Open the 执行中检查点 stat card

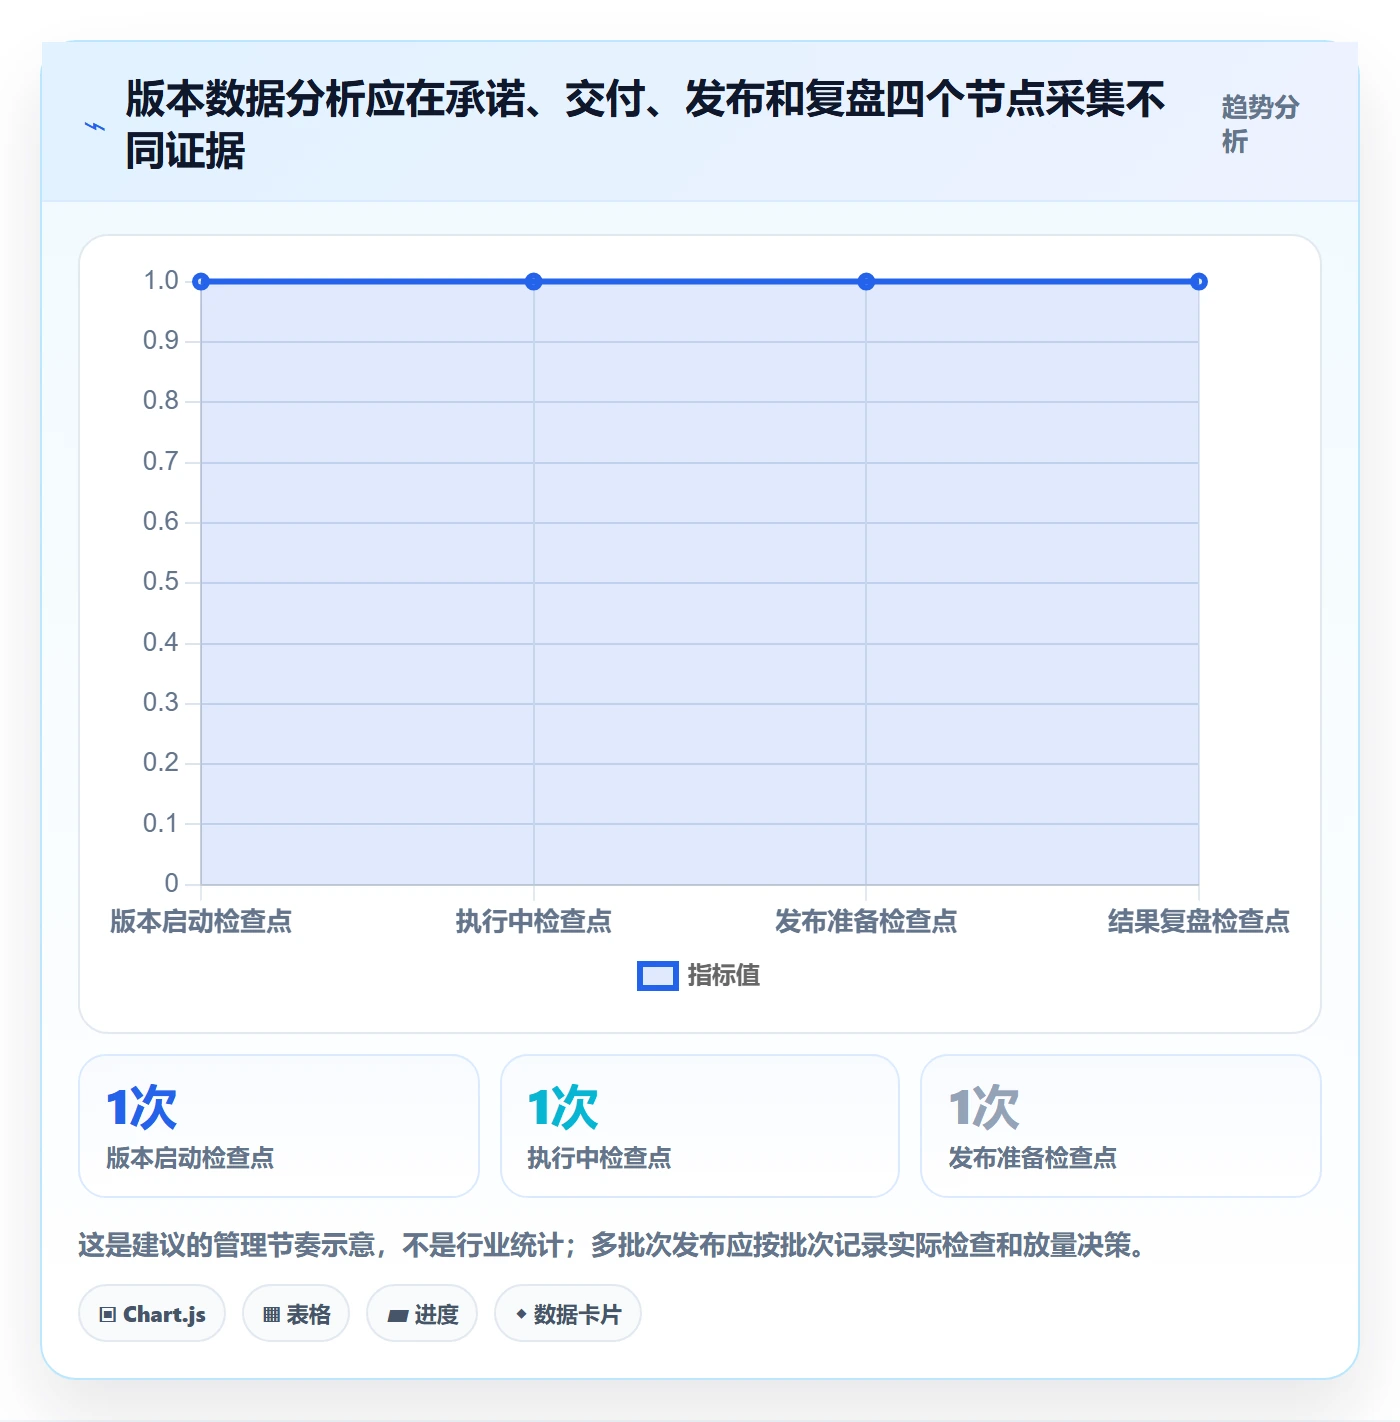pos(700,1126)
